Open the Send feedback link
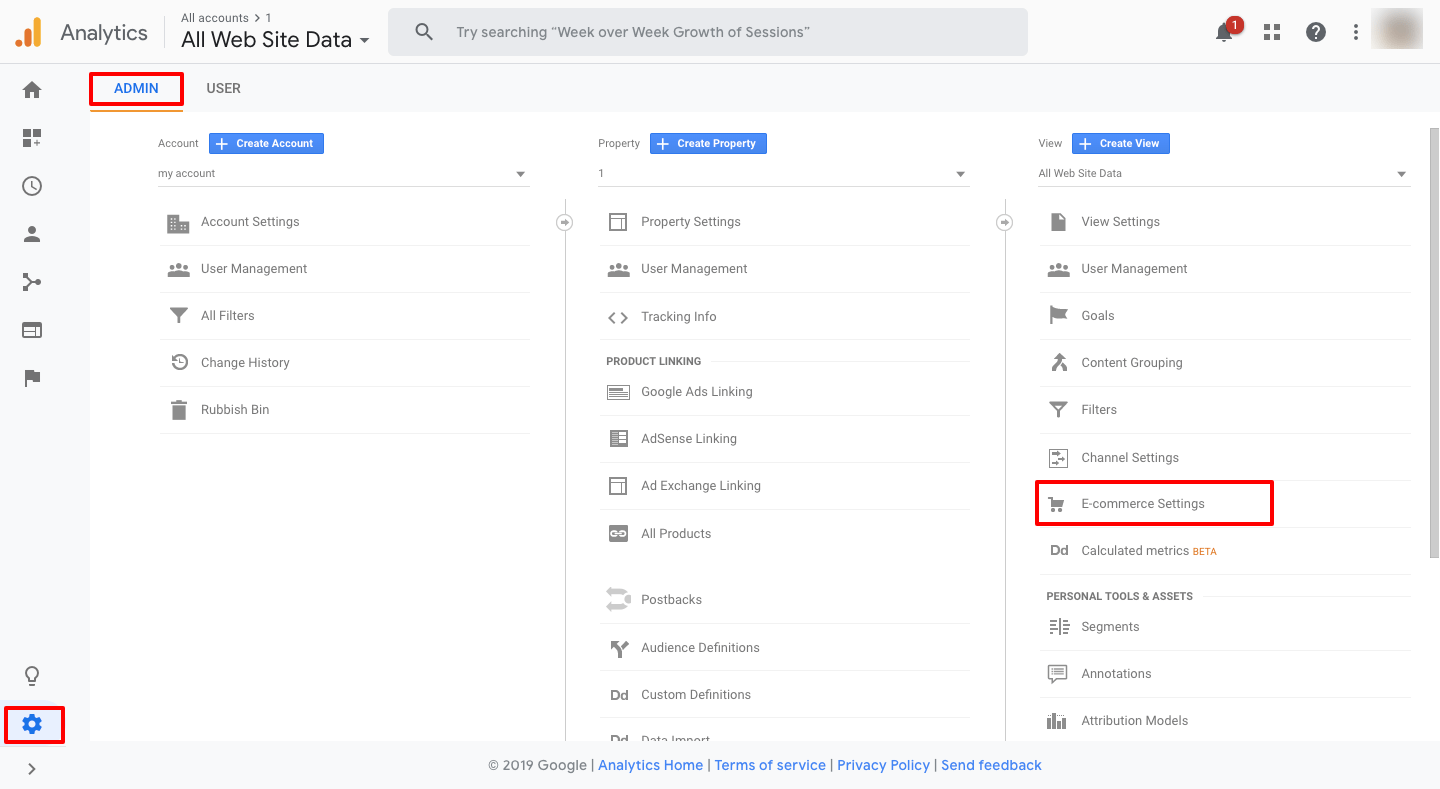 (x=991, y=765)
